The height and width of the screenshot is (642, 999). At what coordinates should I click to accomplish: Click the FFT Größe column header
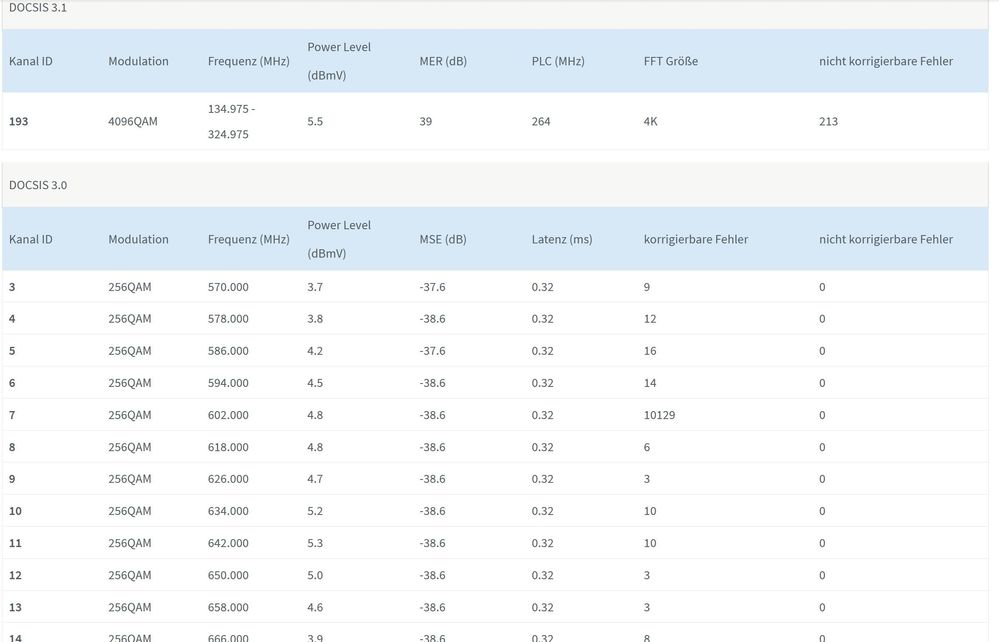670,61
